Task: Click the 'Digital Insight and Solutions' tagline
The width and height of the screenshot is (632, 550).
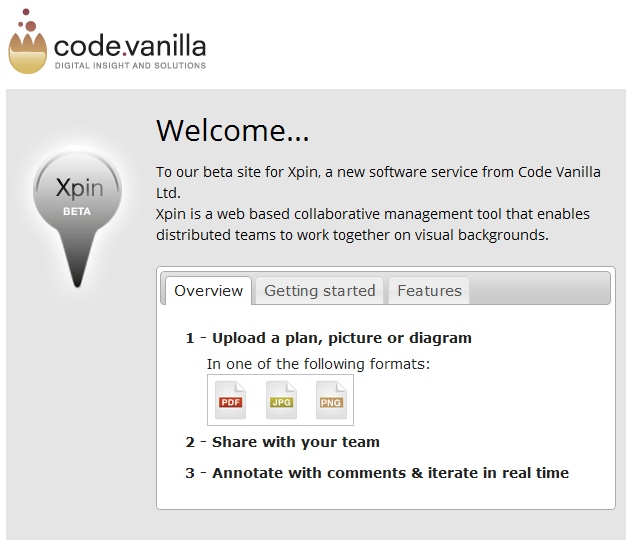Action: 130,66
